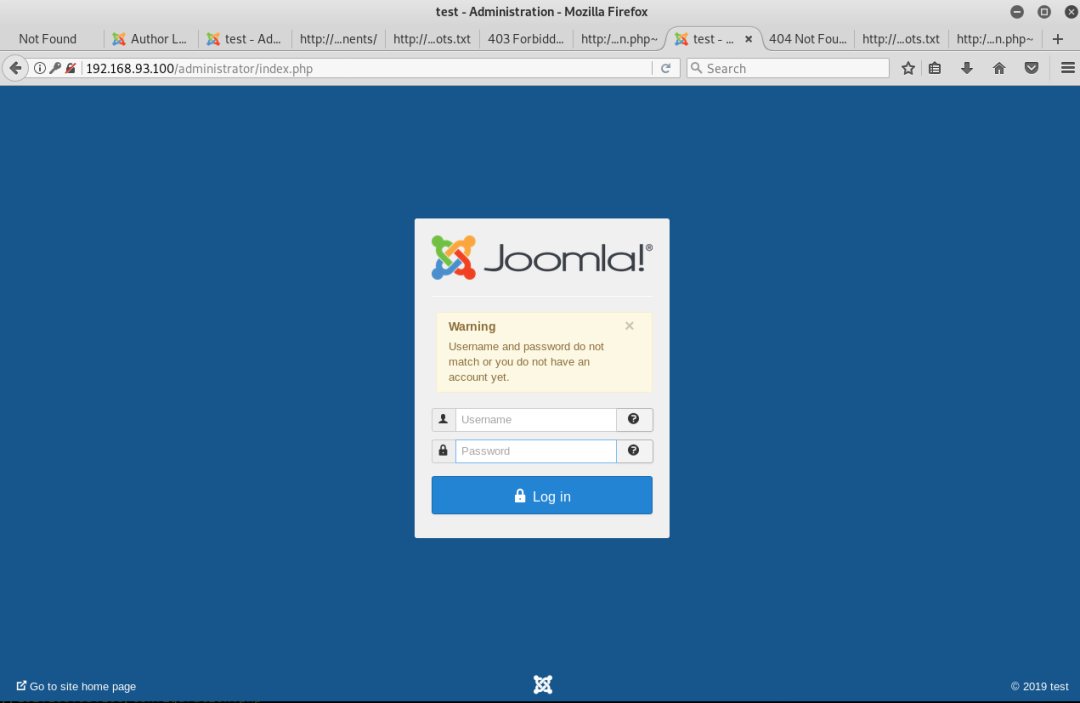Bookmark this page with the star icon
The width and height of the screenshot is (1080, 703).
908,68
